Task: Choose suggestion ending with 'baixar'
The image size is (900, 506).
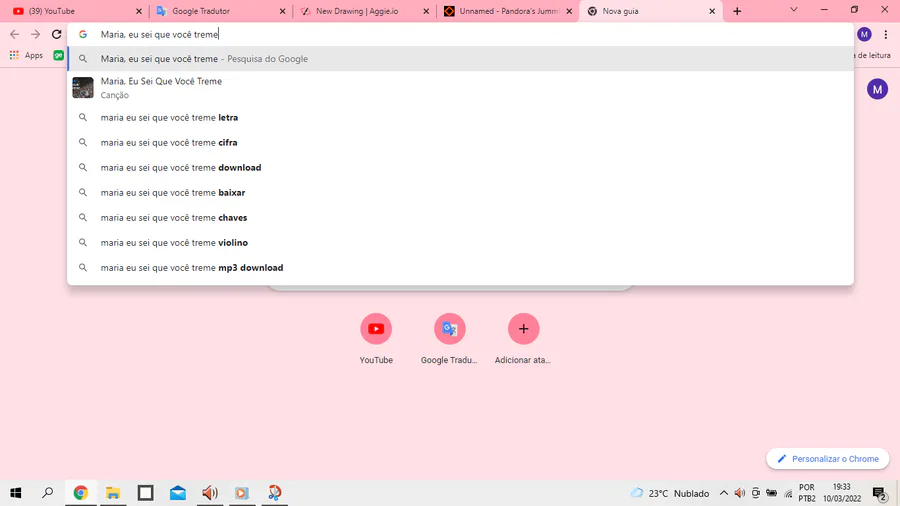Action: [x=460, y=193]
